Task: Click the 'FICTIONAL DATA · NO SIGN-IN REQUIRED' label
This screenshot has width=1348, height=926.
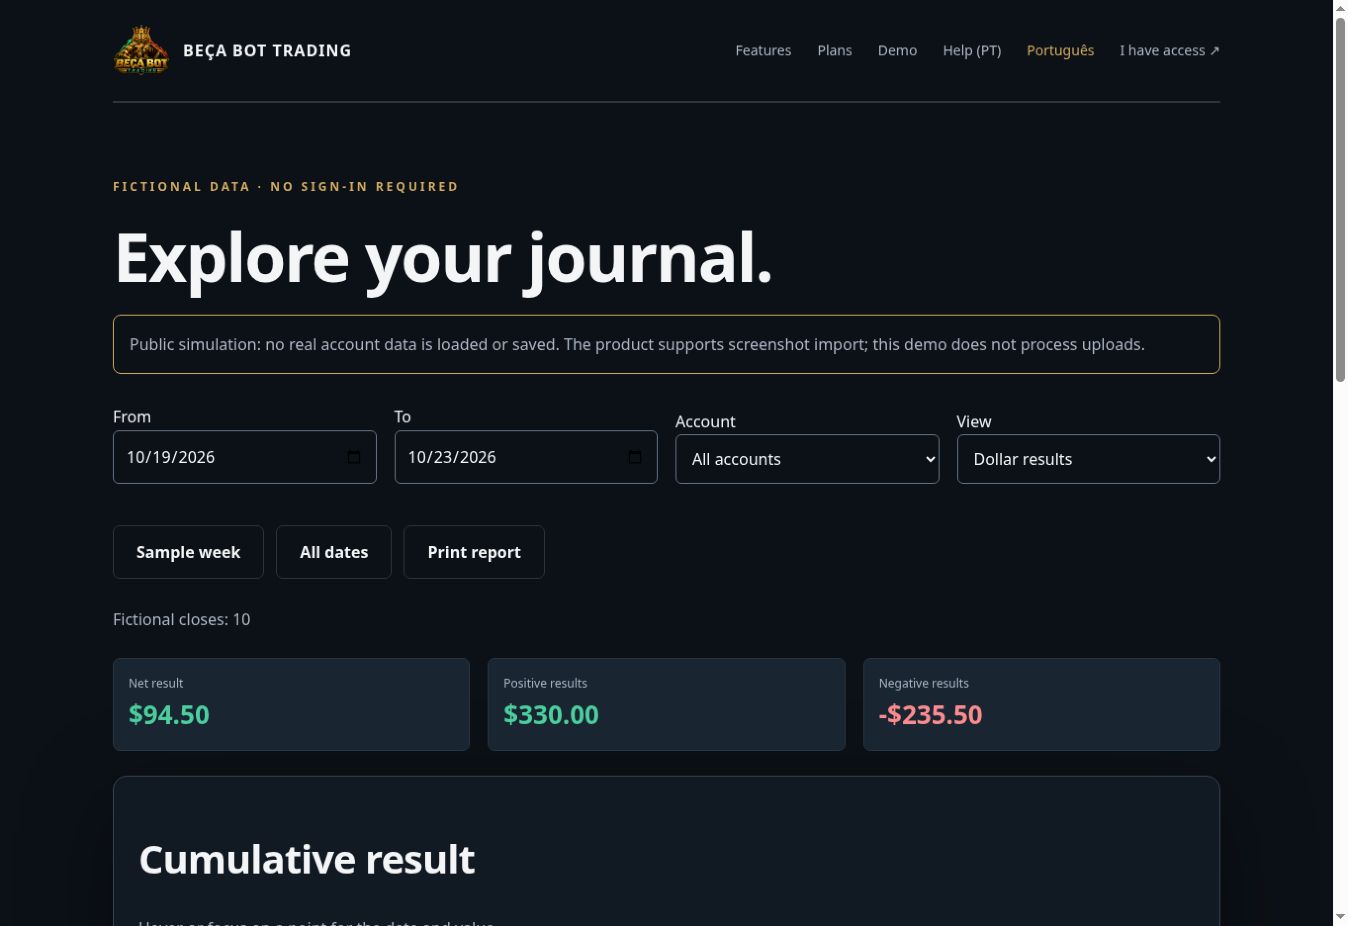Action: (286, 186)
